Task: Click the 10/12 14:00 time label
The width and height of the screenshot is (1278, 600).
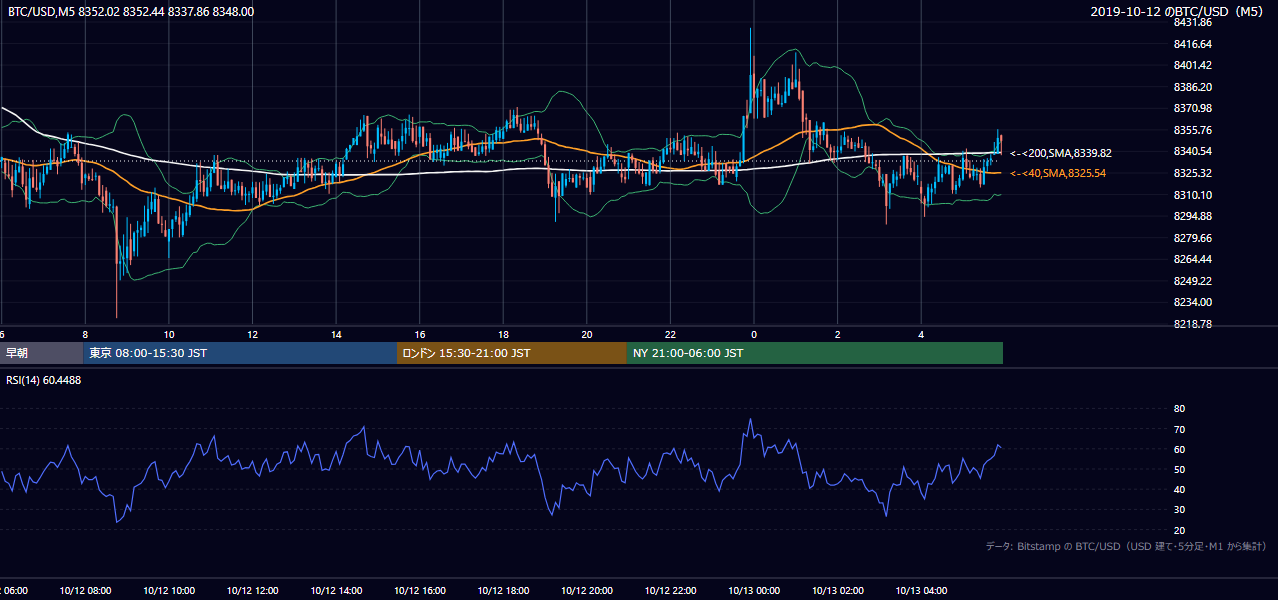Action: pos(335,591)
